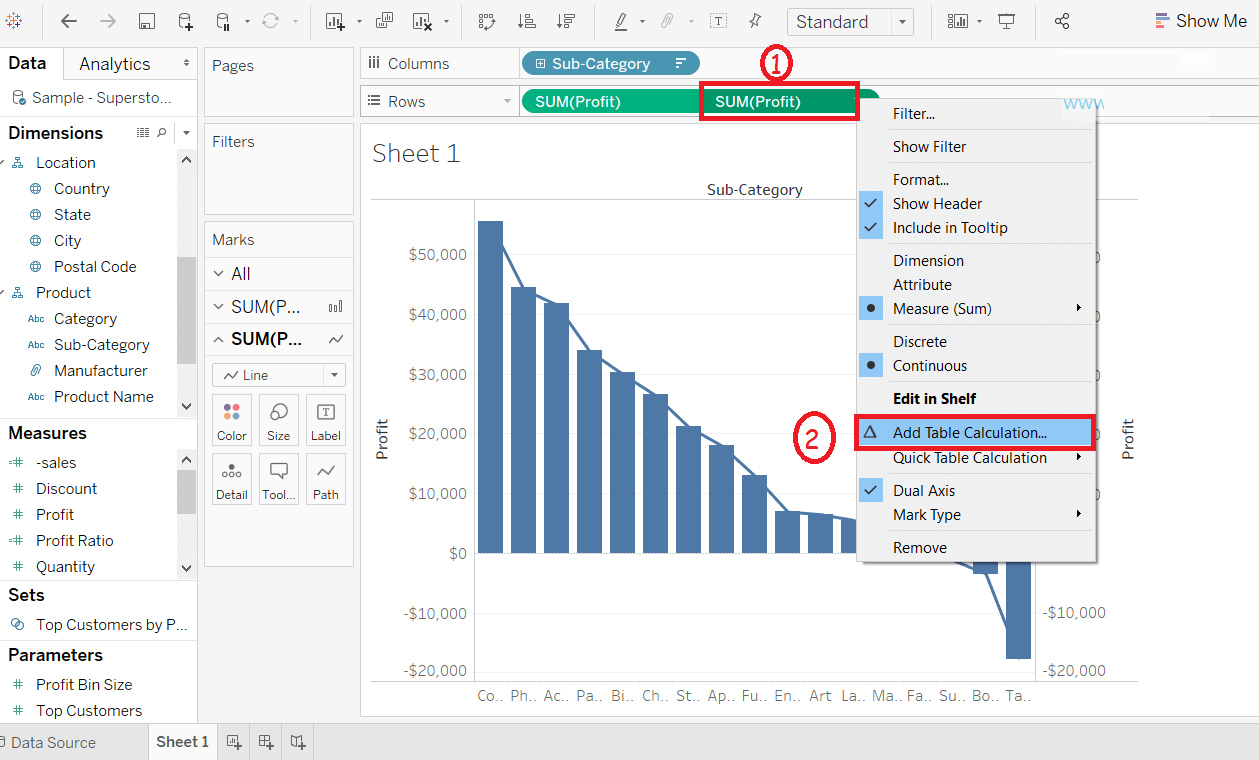Click the first SUM(Profit) pill in Rows
This screenshot has width=1259, height=760.
click(610, 101)
